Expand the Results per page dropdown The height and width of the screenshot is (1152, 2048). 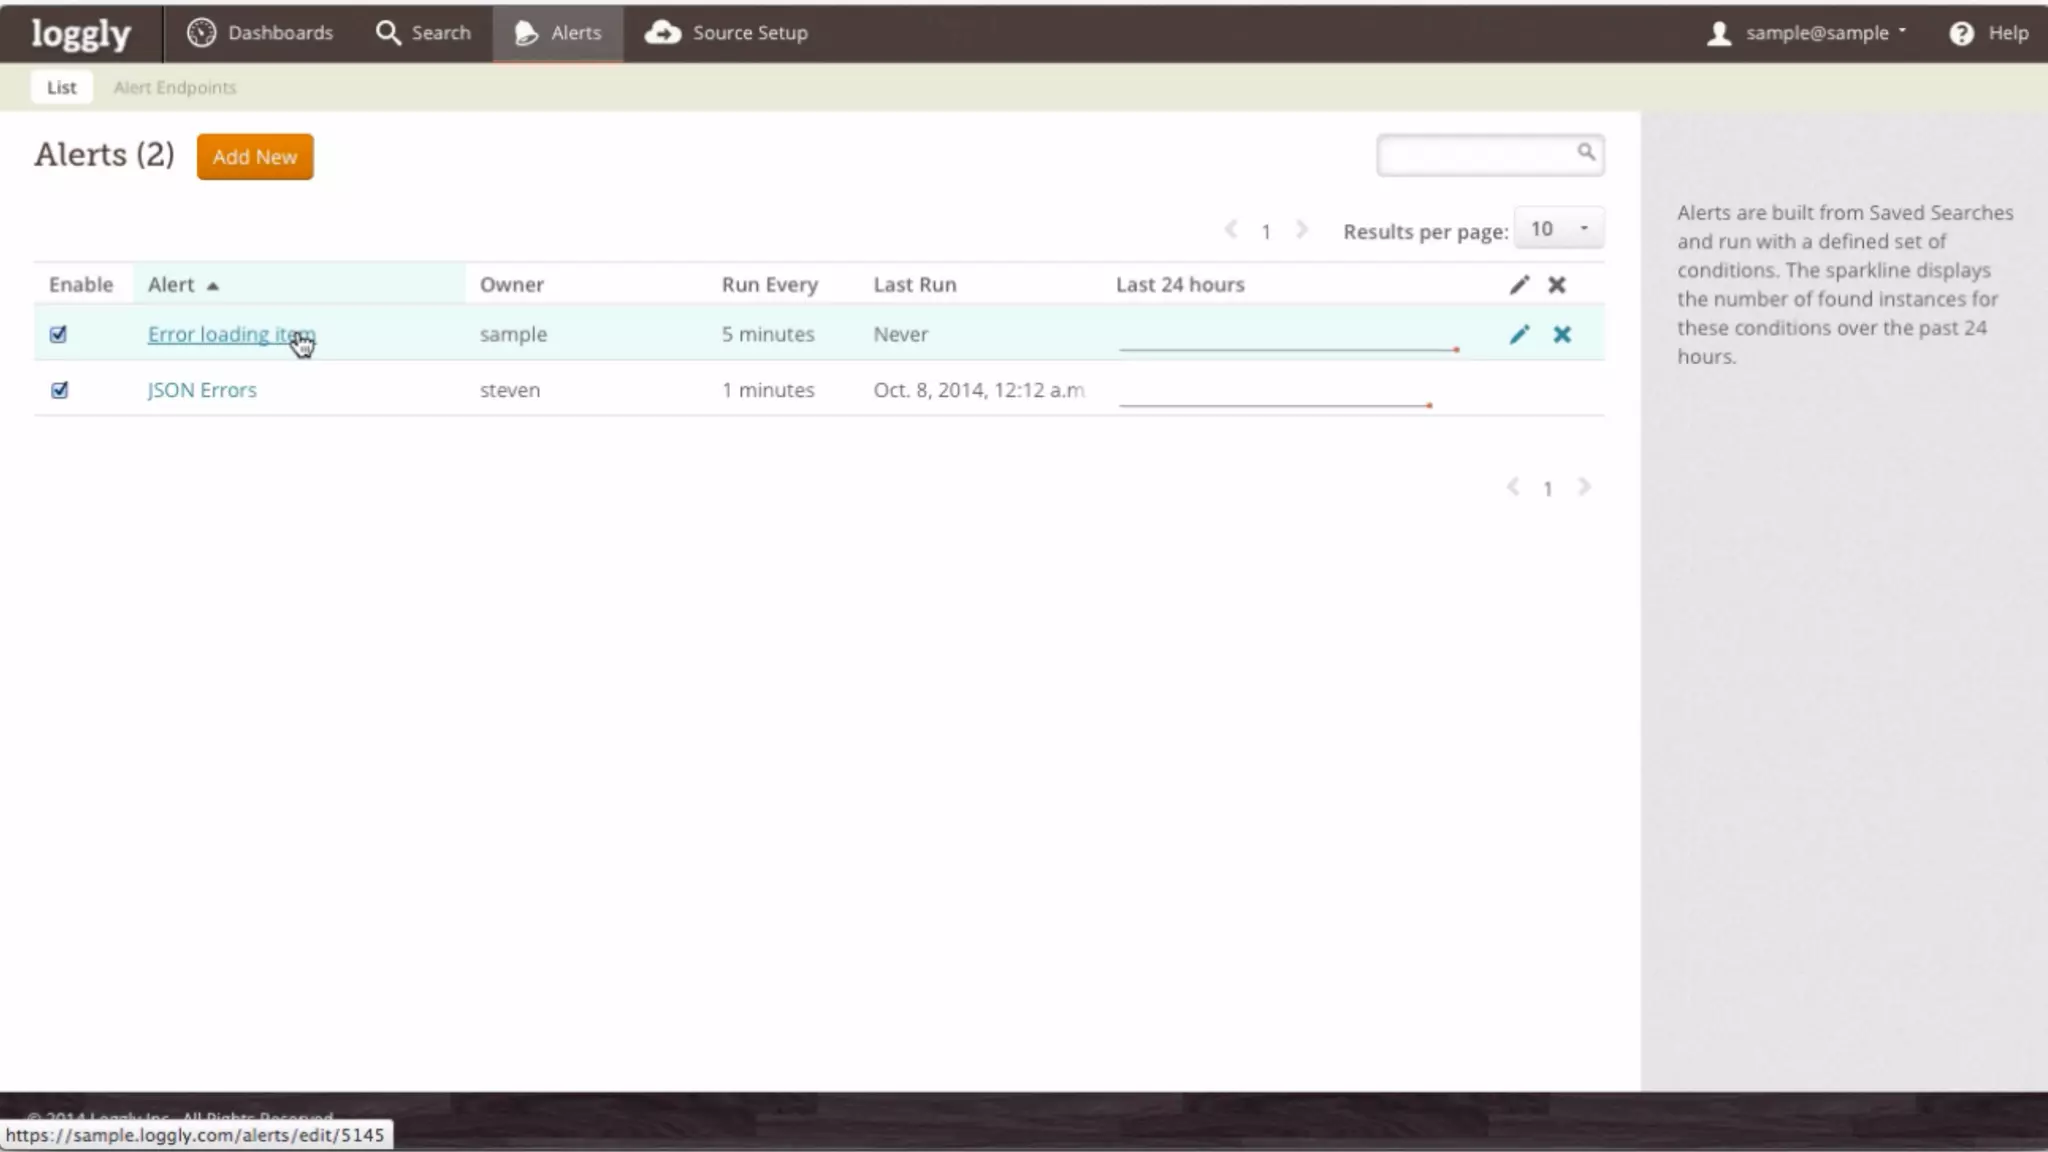1559,229
